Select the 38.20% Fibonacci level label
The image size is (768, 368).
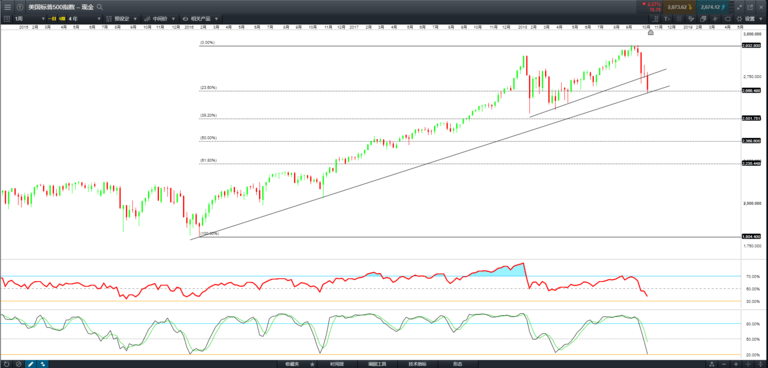(208, 116)
